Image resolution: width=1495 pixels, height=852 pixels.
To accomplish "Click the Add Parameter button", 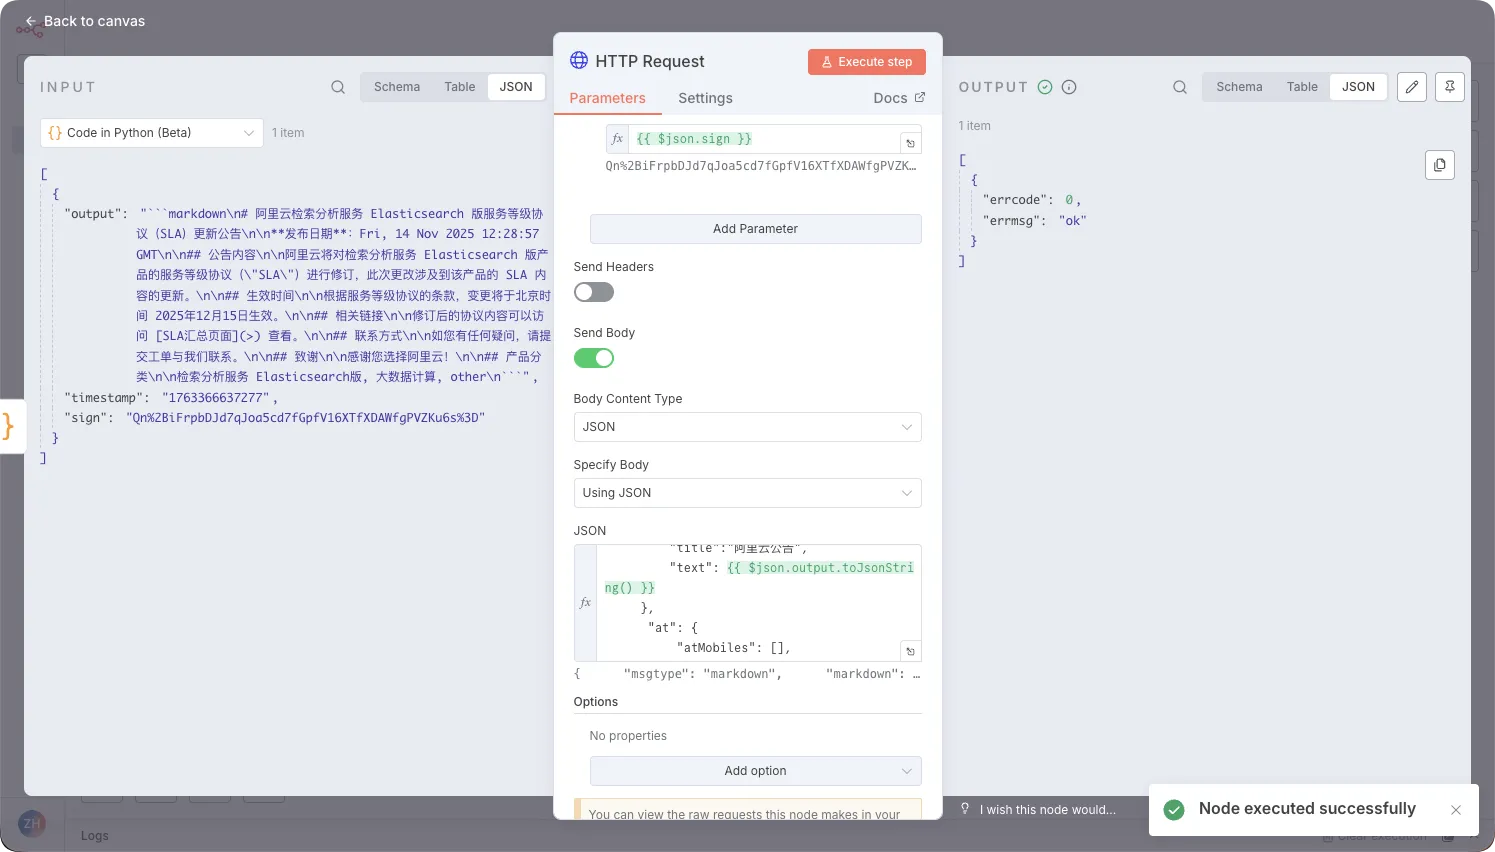I will [x=755, y=229].
